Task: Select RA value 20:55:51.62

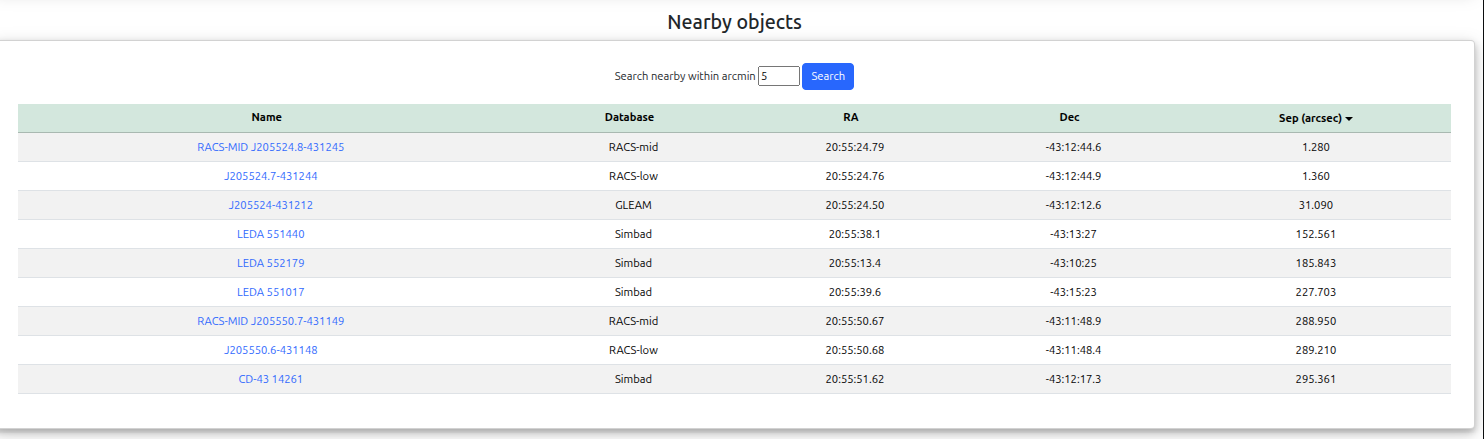Action: pos(854,379)
